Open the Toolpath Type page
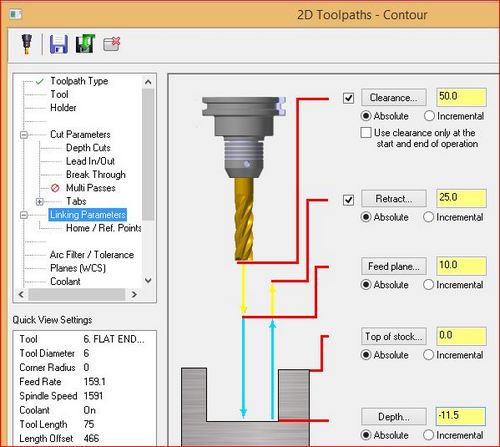This screenshot has height=447, width=500. [x=79, y=81]
